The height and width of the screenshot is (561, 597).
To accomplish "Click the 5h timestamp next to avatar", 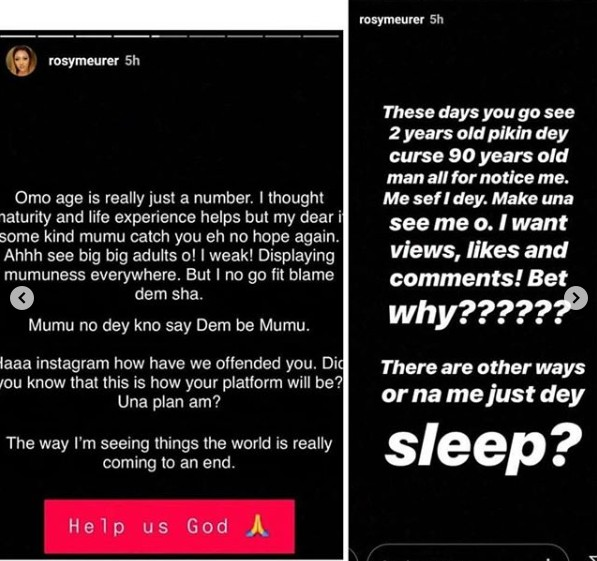I will (132, 61).
